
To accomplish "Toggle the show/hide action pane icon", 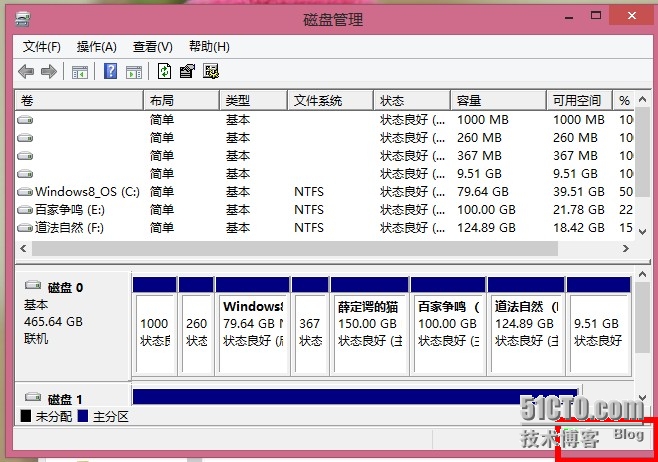I will pyautogui.click(x=133, y=71).
